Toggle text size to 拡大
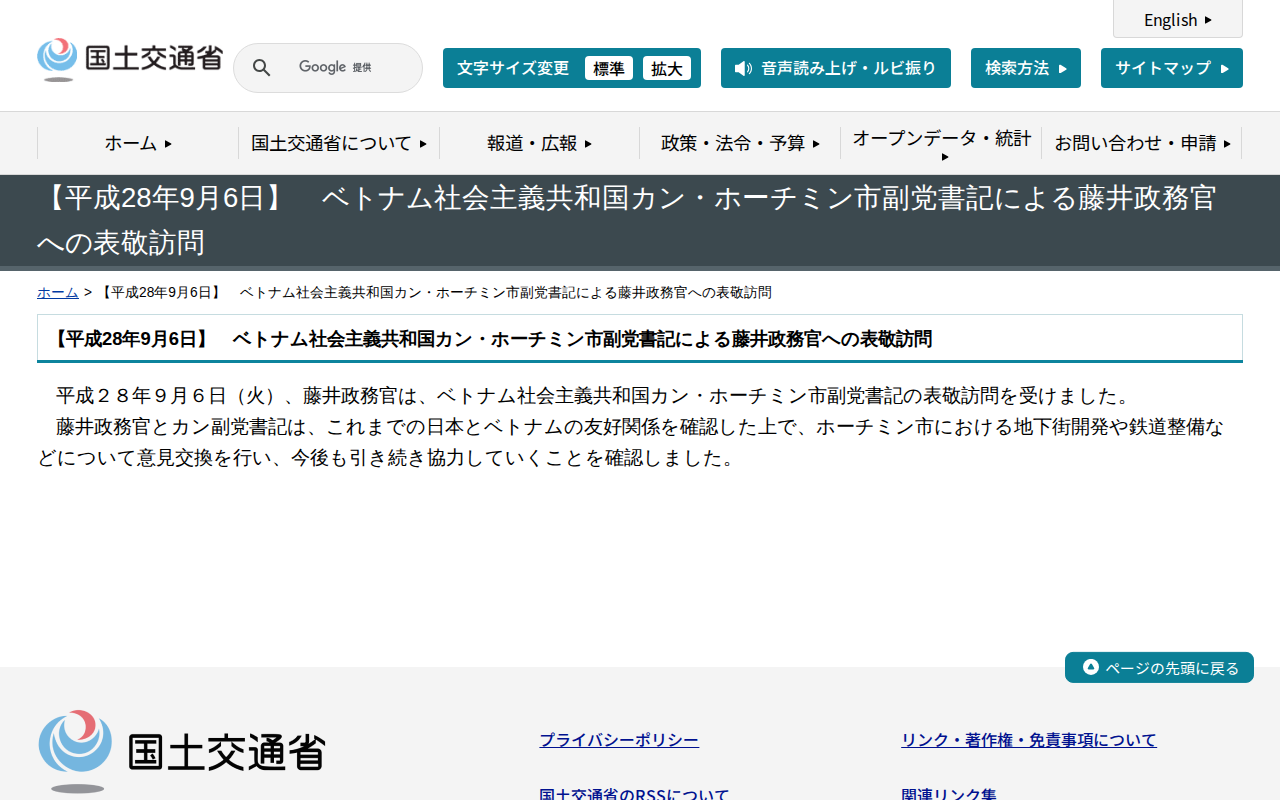This screenshot has height=800, width=1280. [x=667, y=68]
